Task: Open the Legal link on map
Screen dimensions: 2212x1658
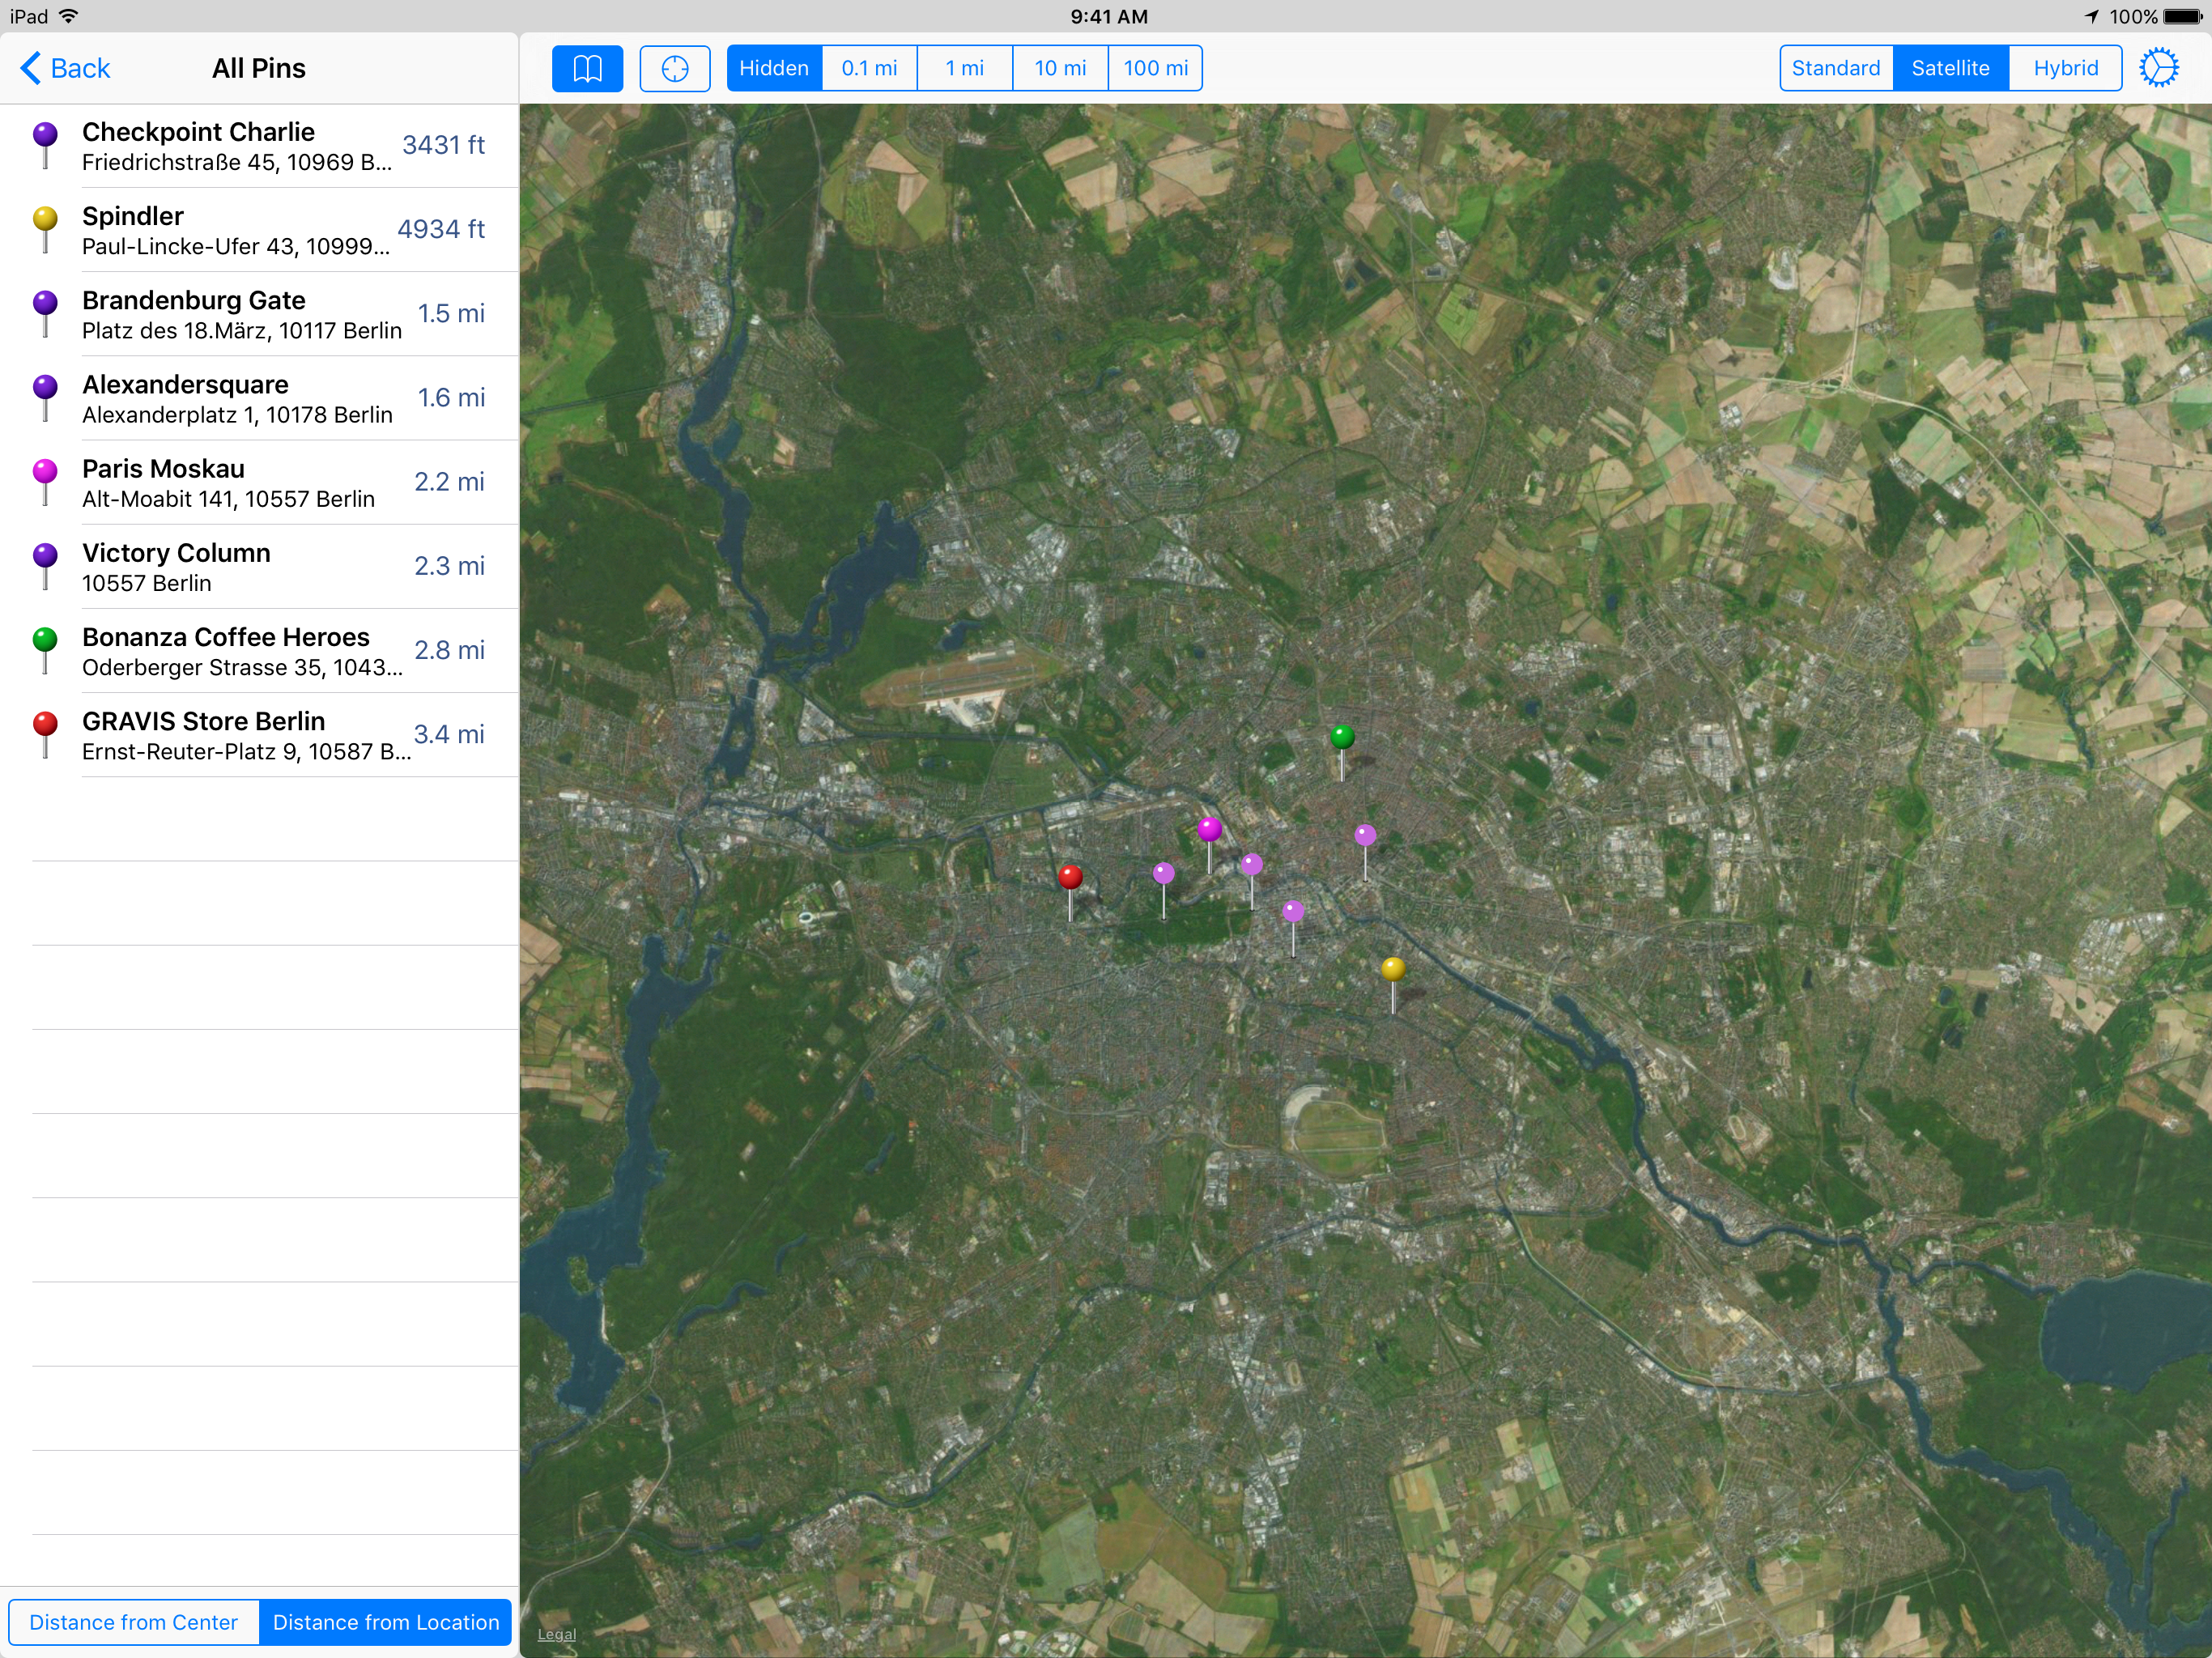Action: tap(557, 1634)
